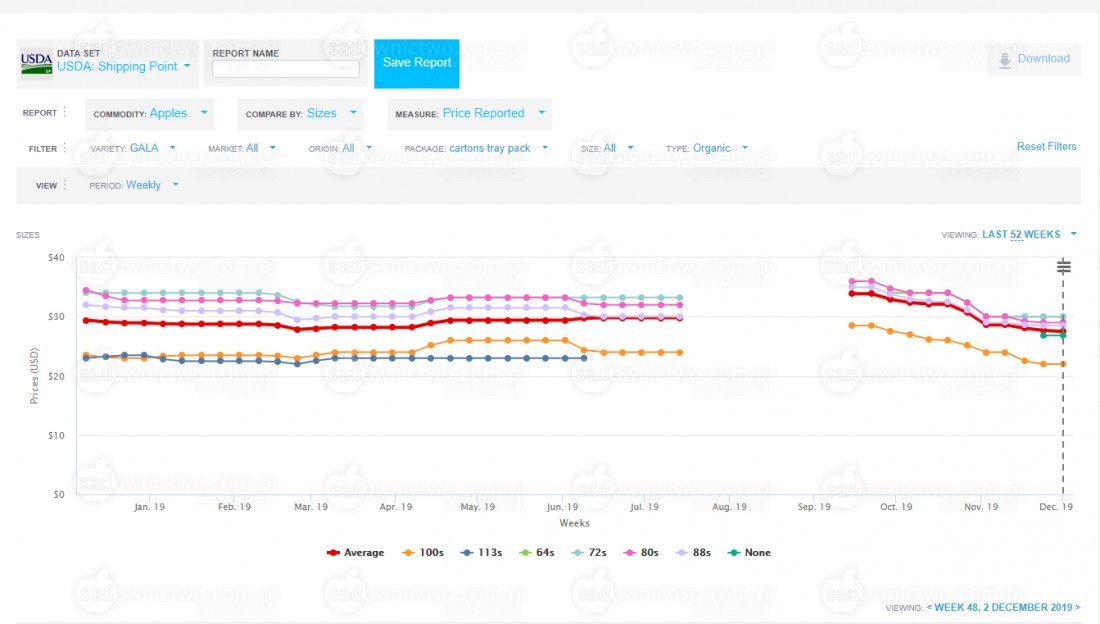This screenshot has width=1100, height=624.
Task: Change the Period Weekly dropdown
Action: 134,185
